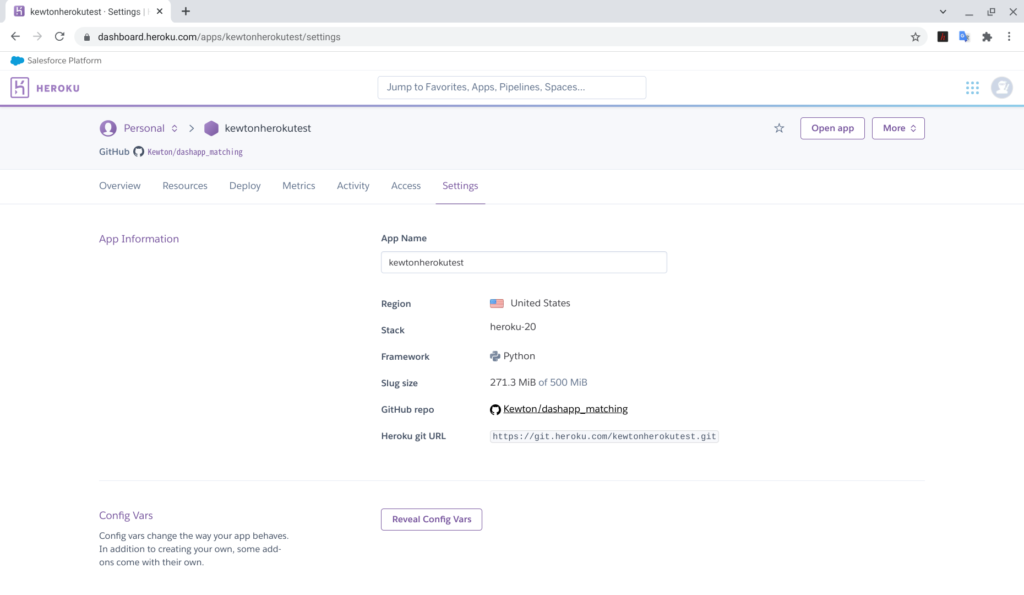
Task: Click the Heroku logo icon
Action: point(20,88)
